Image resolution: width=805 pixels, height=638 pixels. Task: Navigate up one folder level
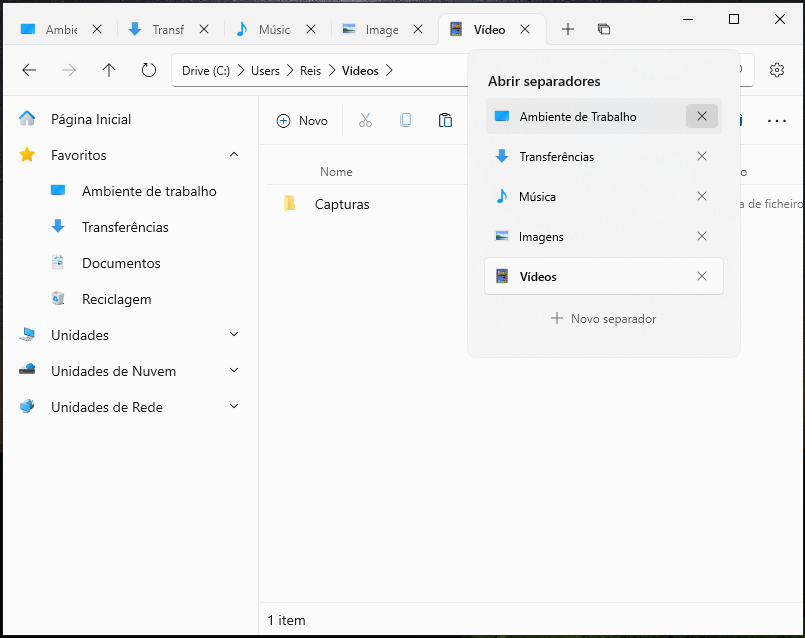[109, 70]
